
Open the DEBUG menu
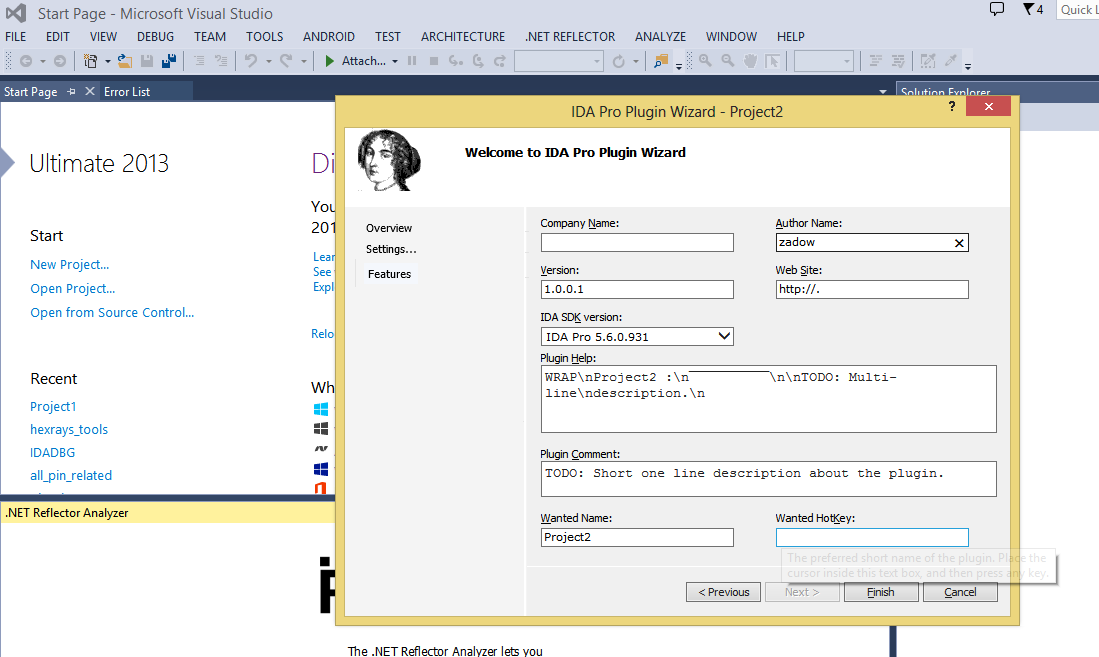pos(155,36)
